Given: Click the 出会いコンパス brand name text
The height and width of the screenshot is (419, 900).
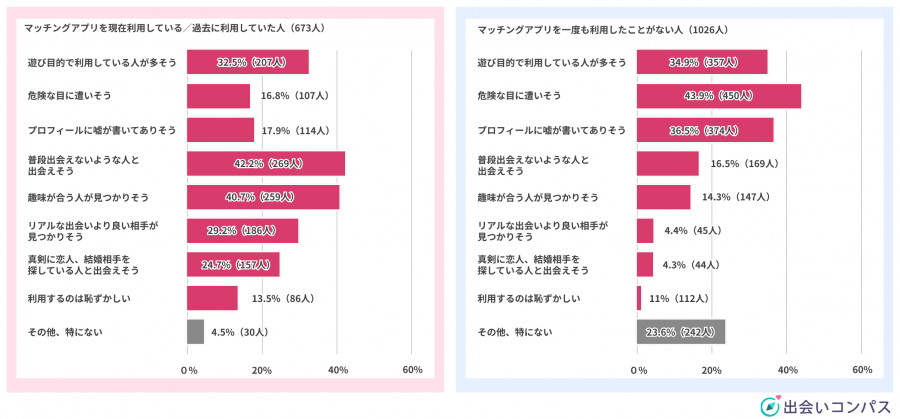Looking at the screenshot, I should click(829, 407).
